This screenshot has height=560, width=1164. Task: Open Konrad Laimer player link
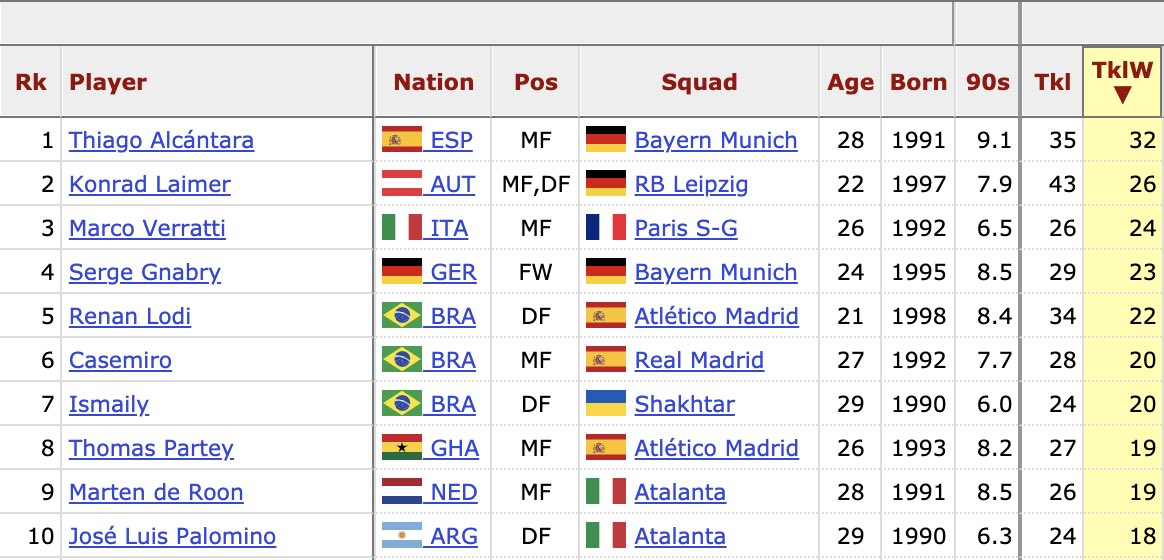click(x=149, y=184)
